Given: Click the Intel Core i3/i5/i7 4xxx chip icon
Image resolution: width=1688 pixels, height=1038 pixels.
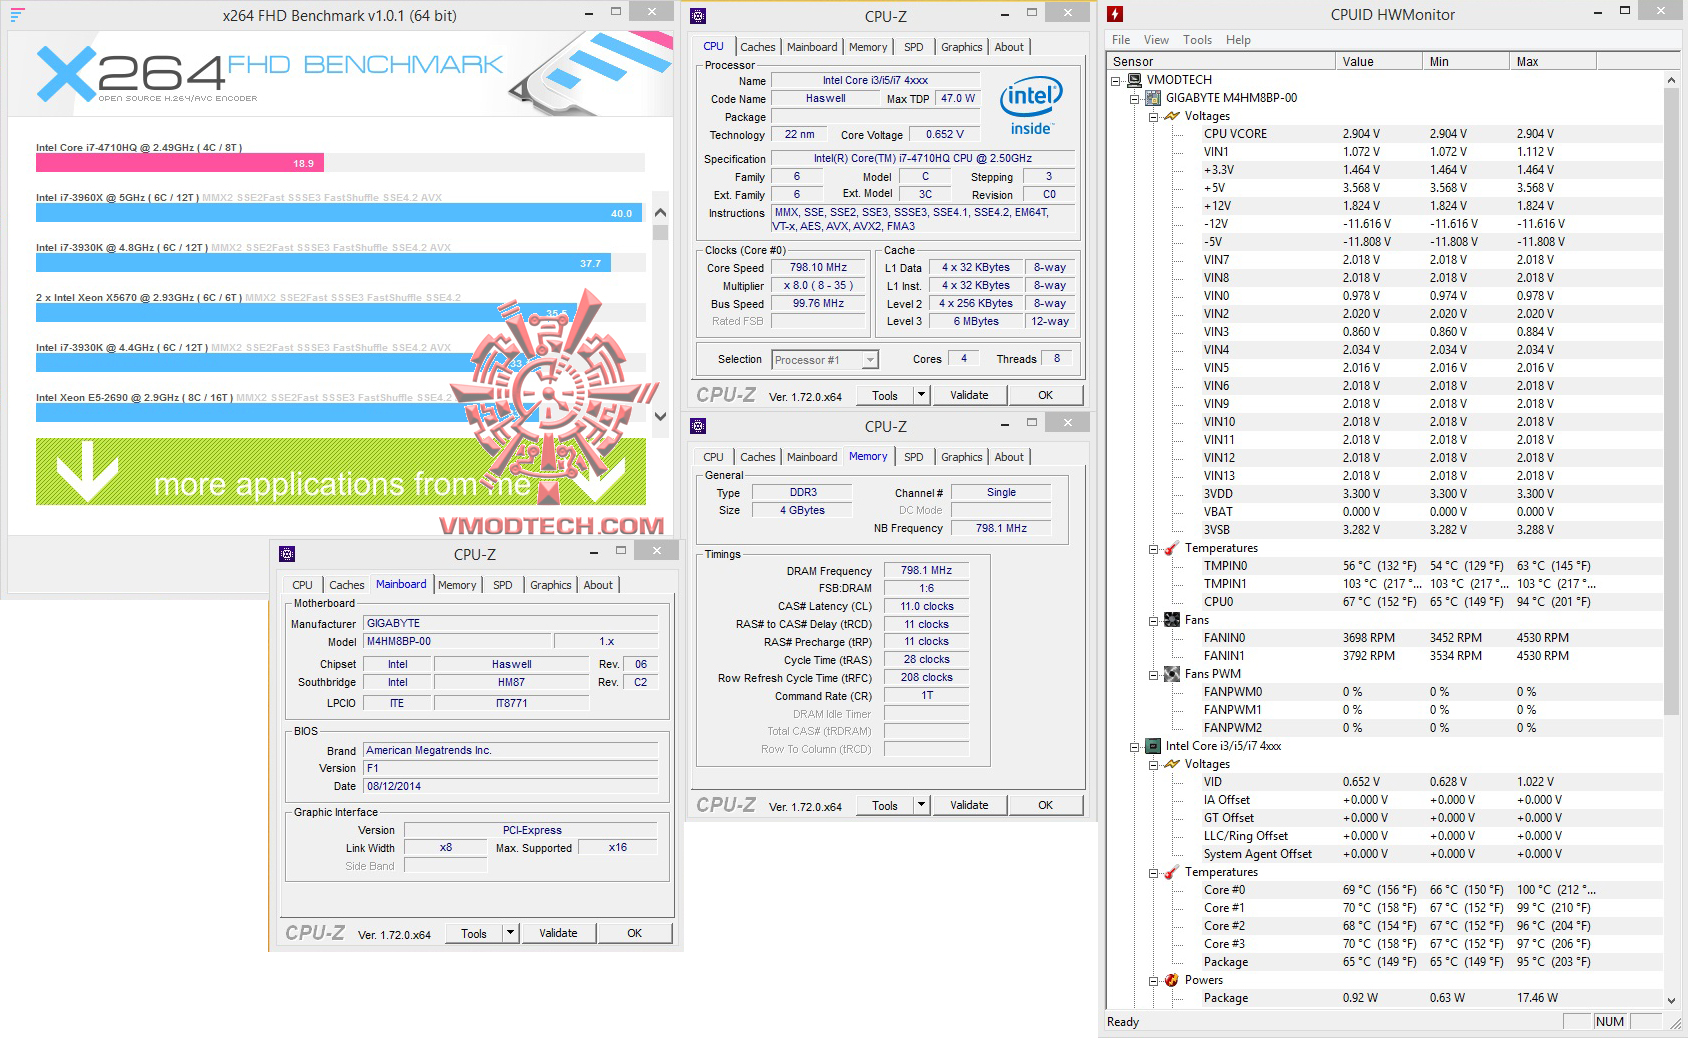Looking at the screenshot, I should [x=1152, y=746].
